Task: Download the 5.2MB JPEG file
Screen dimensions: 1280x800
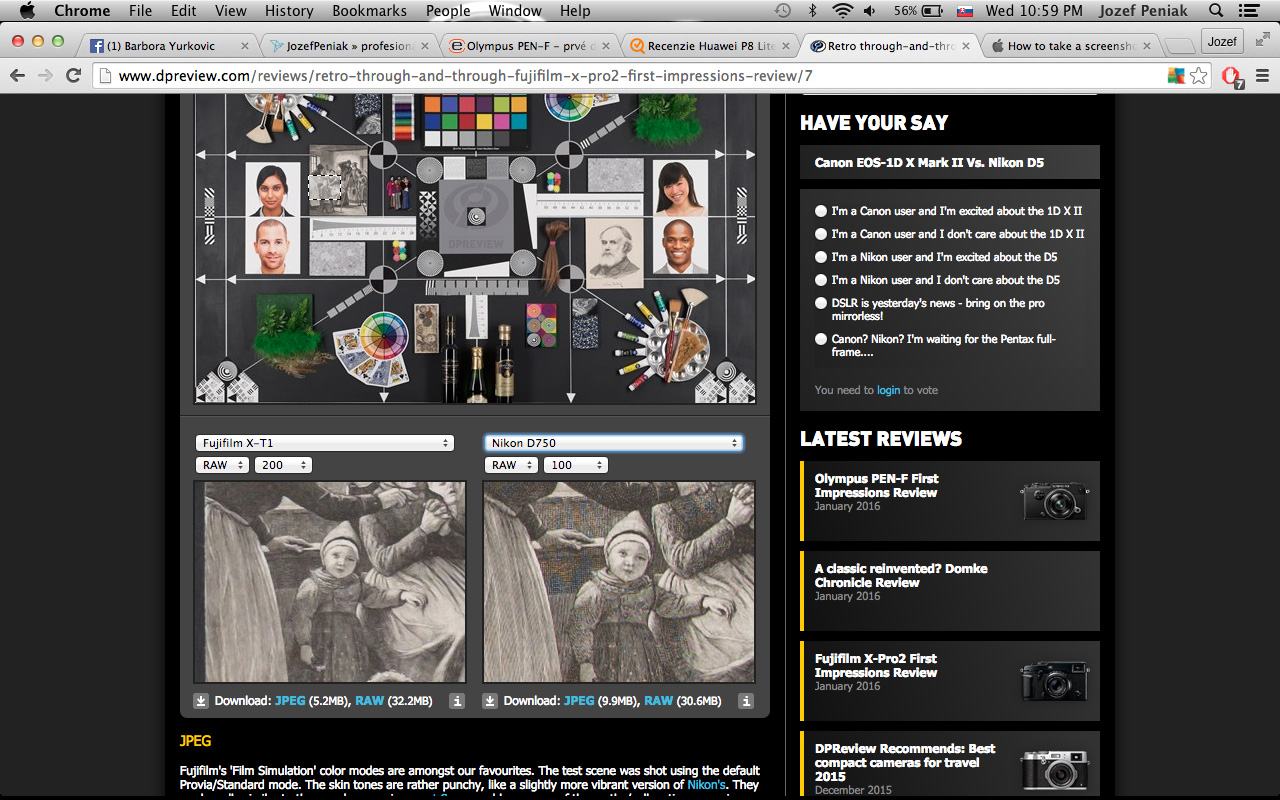Action: click(290, 701)
